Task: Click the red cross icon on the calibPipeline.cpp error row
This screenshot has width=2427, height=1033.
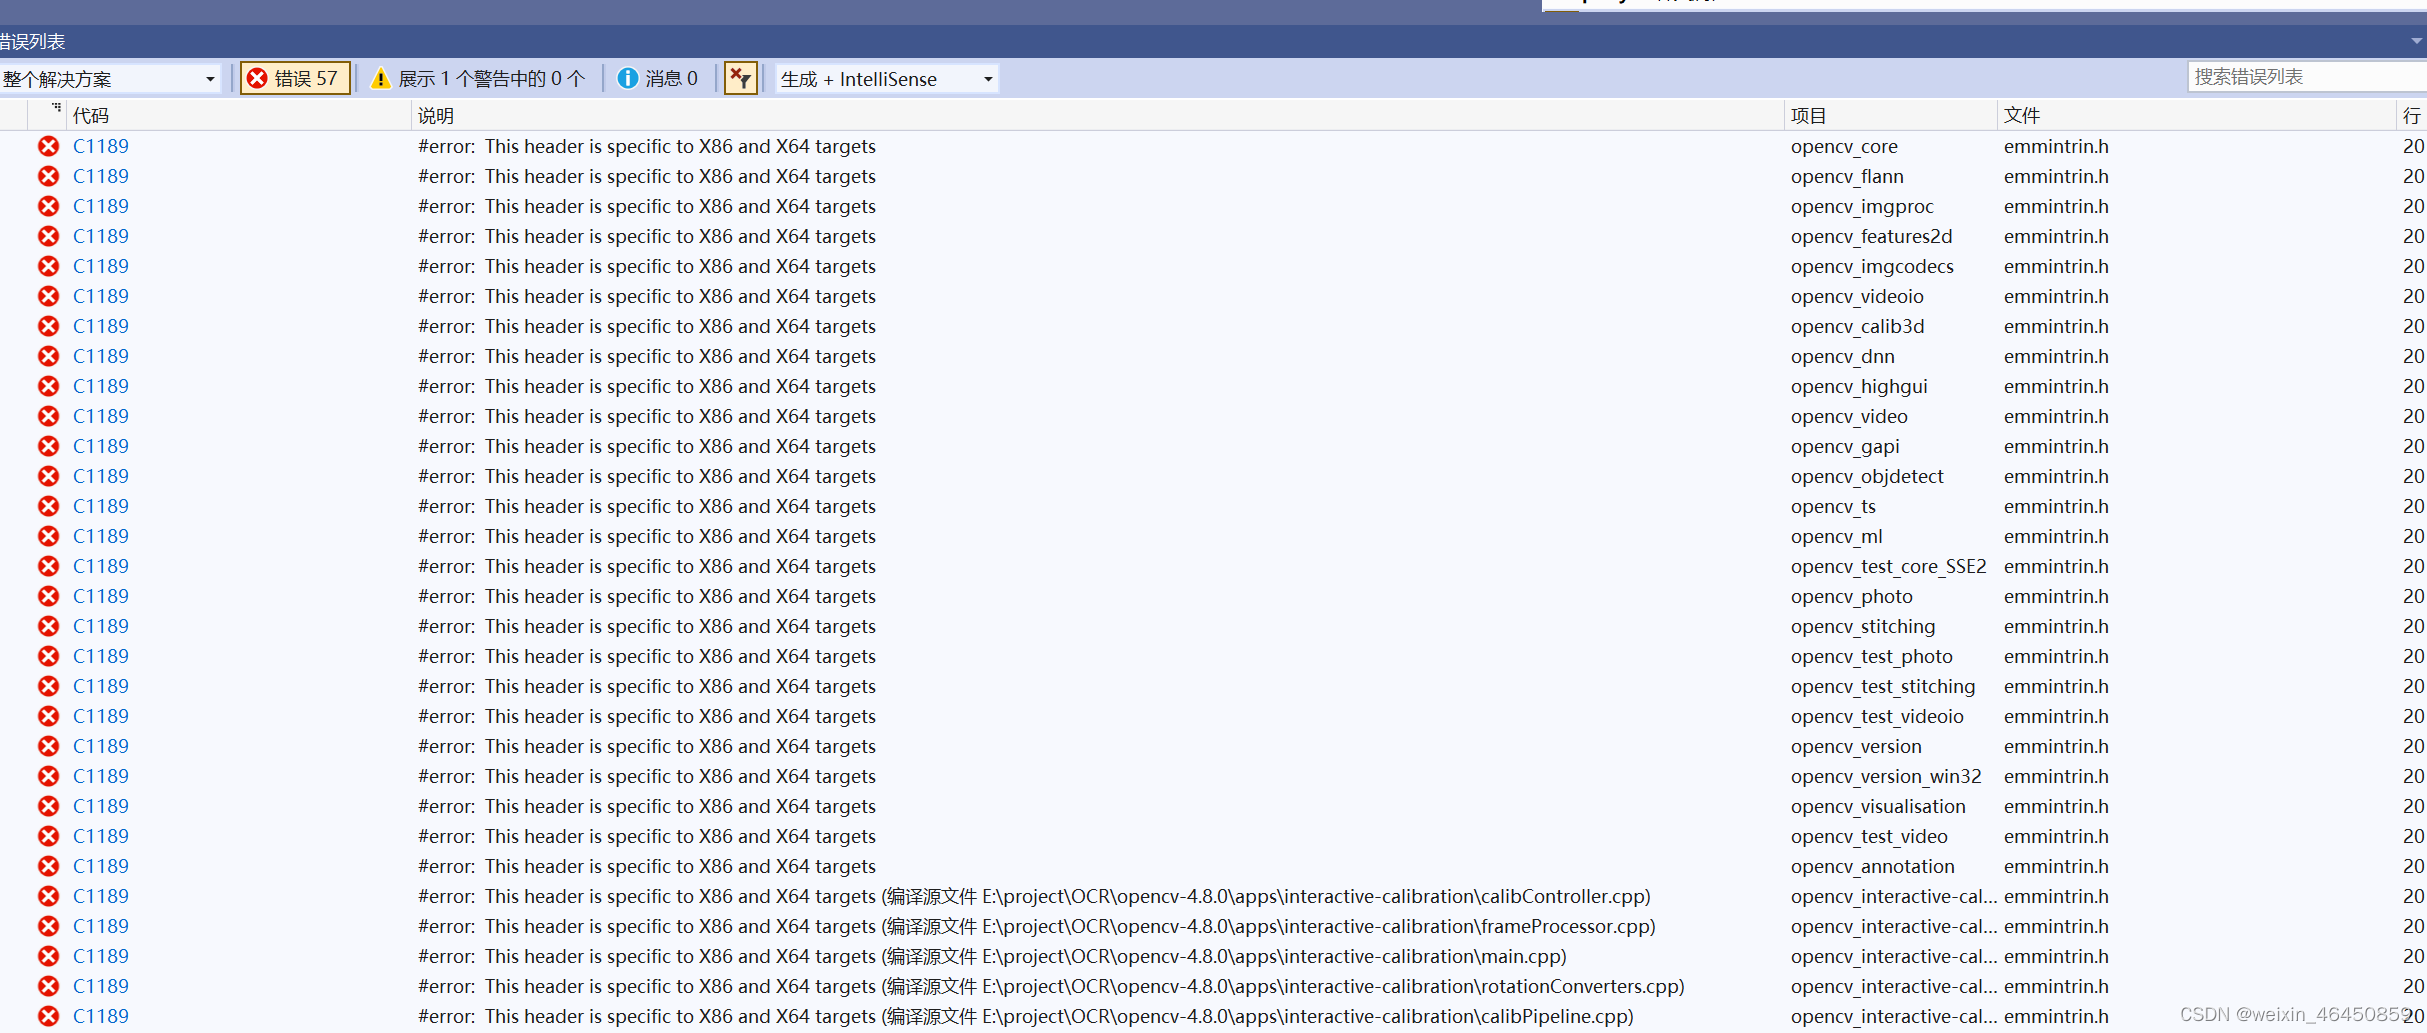Action: click(x=48, y=1016)
